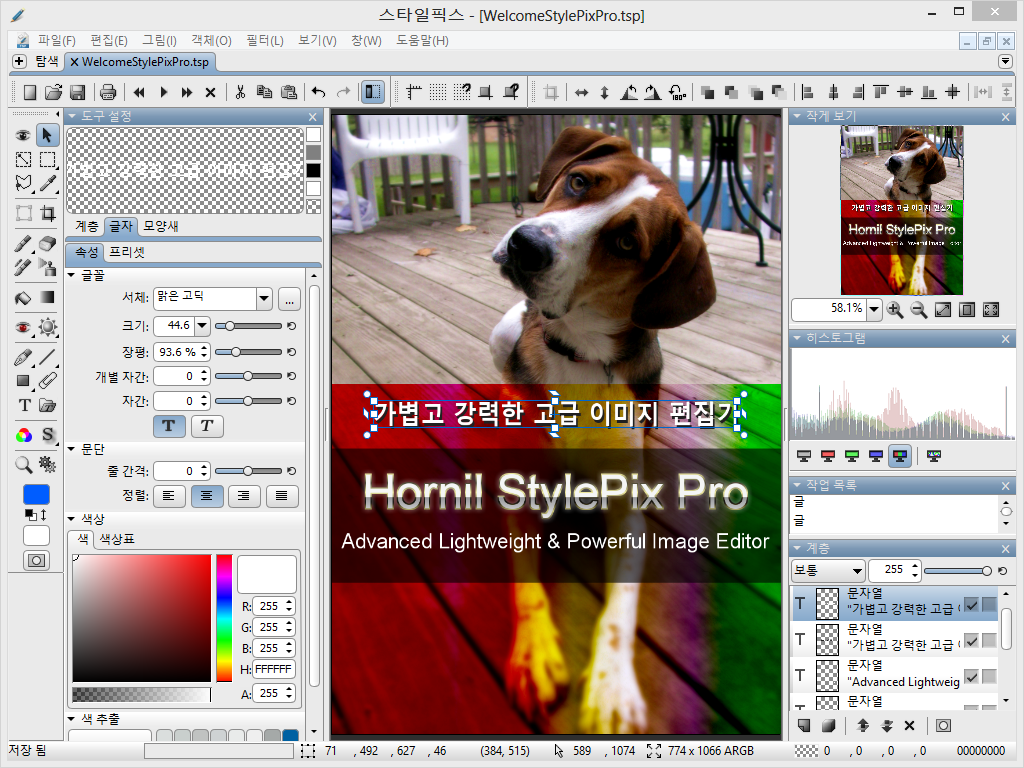
Task: Close the 도구 설정 panel
Action: tap(313, 117)
